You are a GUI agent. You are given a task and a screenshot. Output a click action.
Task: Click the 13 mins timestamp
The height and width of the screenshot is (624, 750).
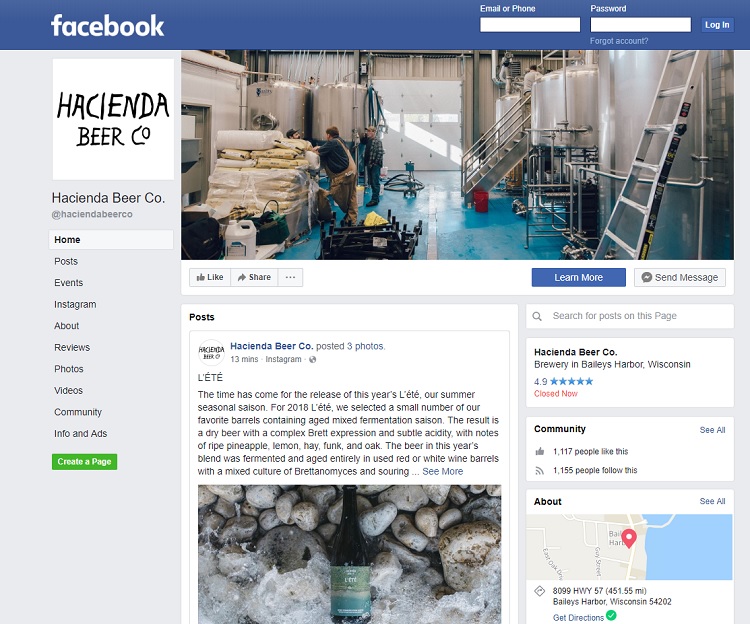point(244,360)
